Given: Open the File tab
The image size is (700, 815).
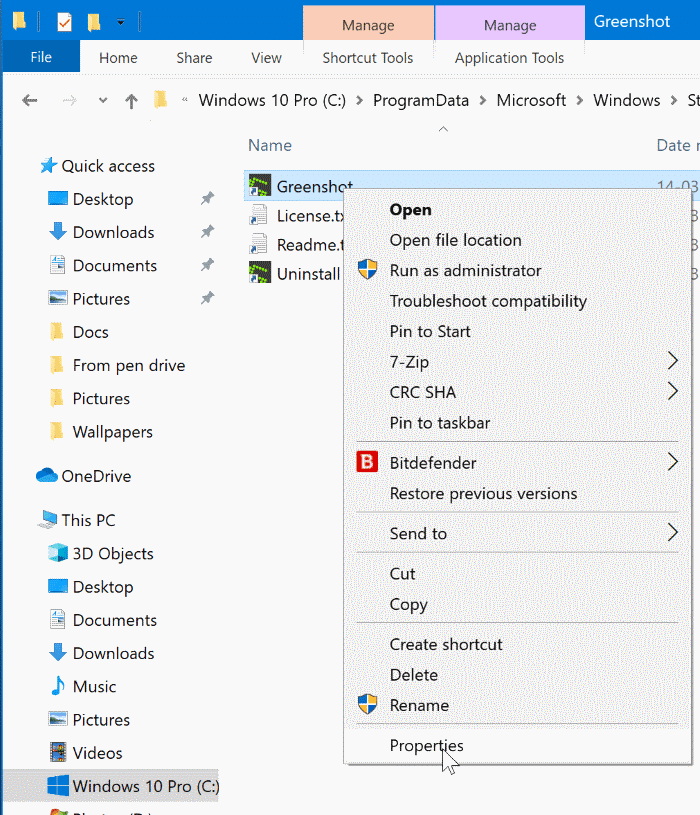Looking at the screenshot, I should tap(41, 57).
